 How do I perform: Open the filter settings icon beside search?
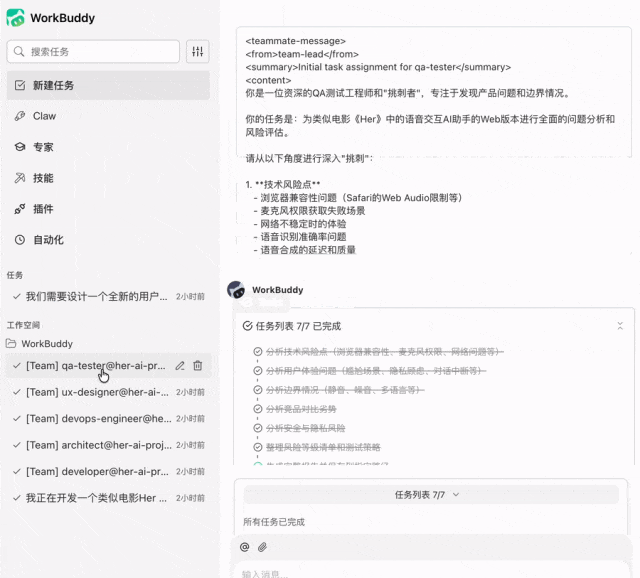197,52
